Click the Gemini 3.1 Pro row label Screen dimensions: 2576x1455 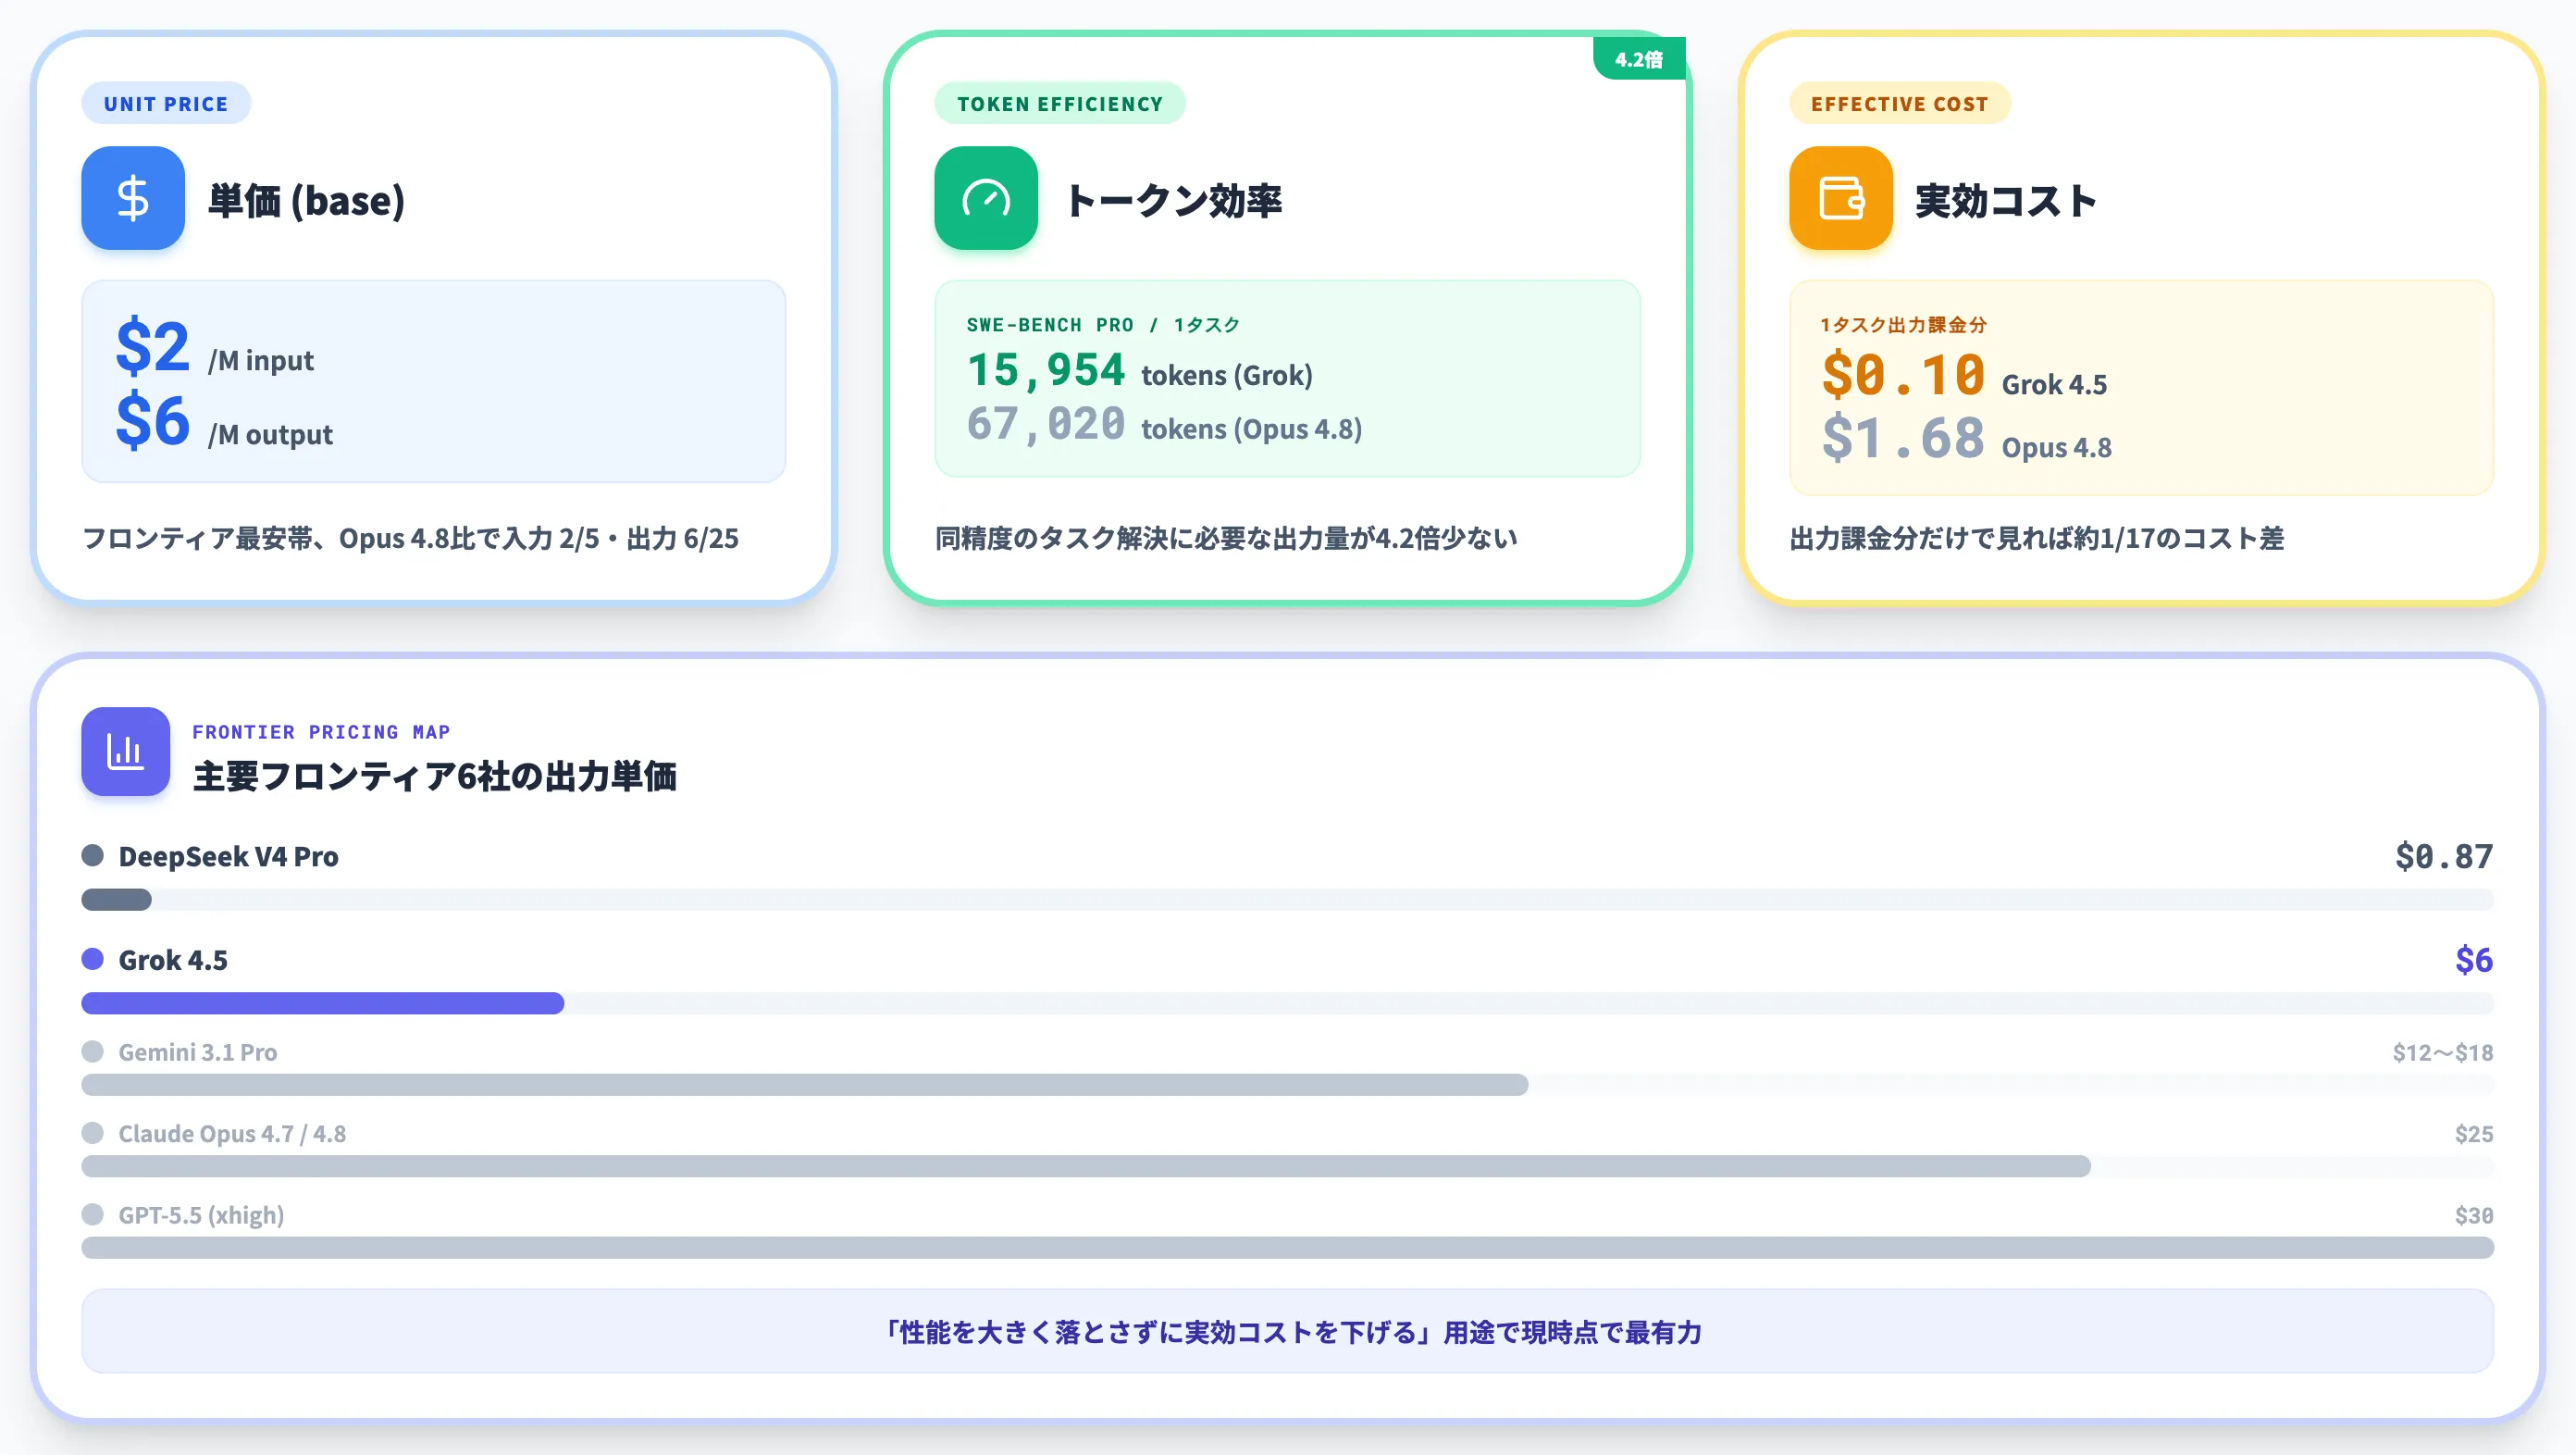[x=198, y=1052]
